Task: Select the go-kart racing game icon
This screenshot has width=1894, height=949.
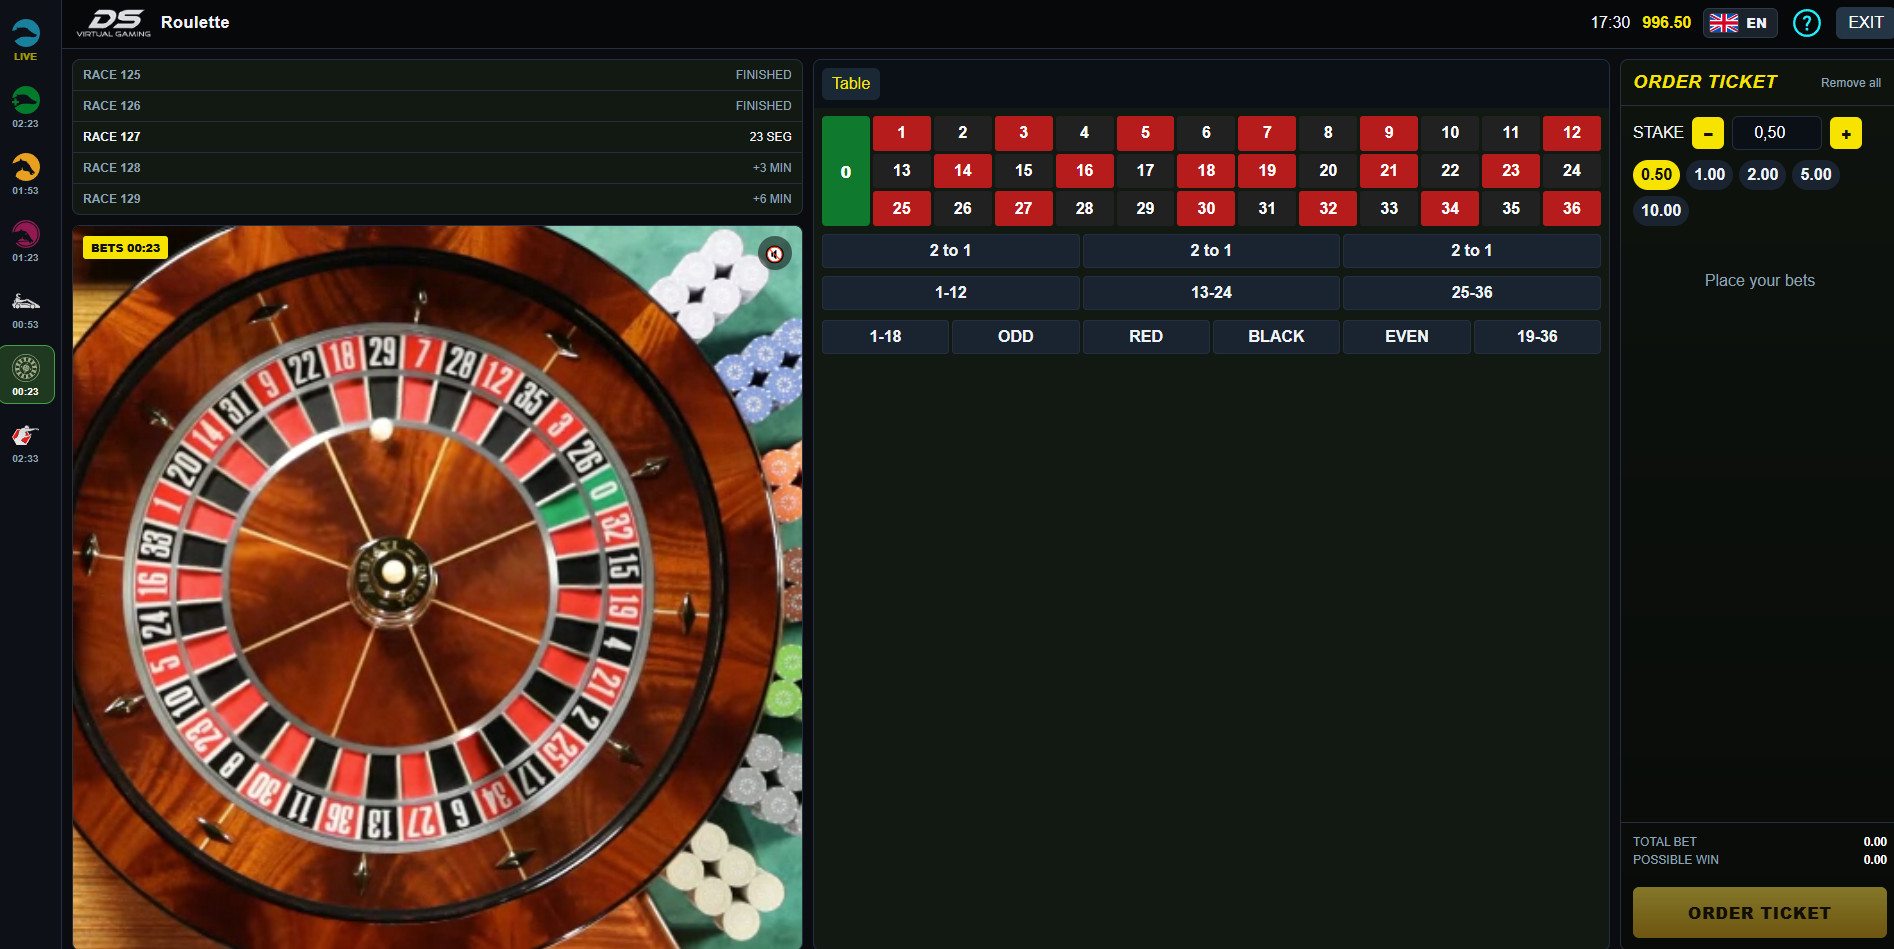Action: point(26,308)
